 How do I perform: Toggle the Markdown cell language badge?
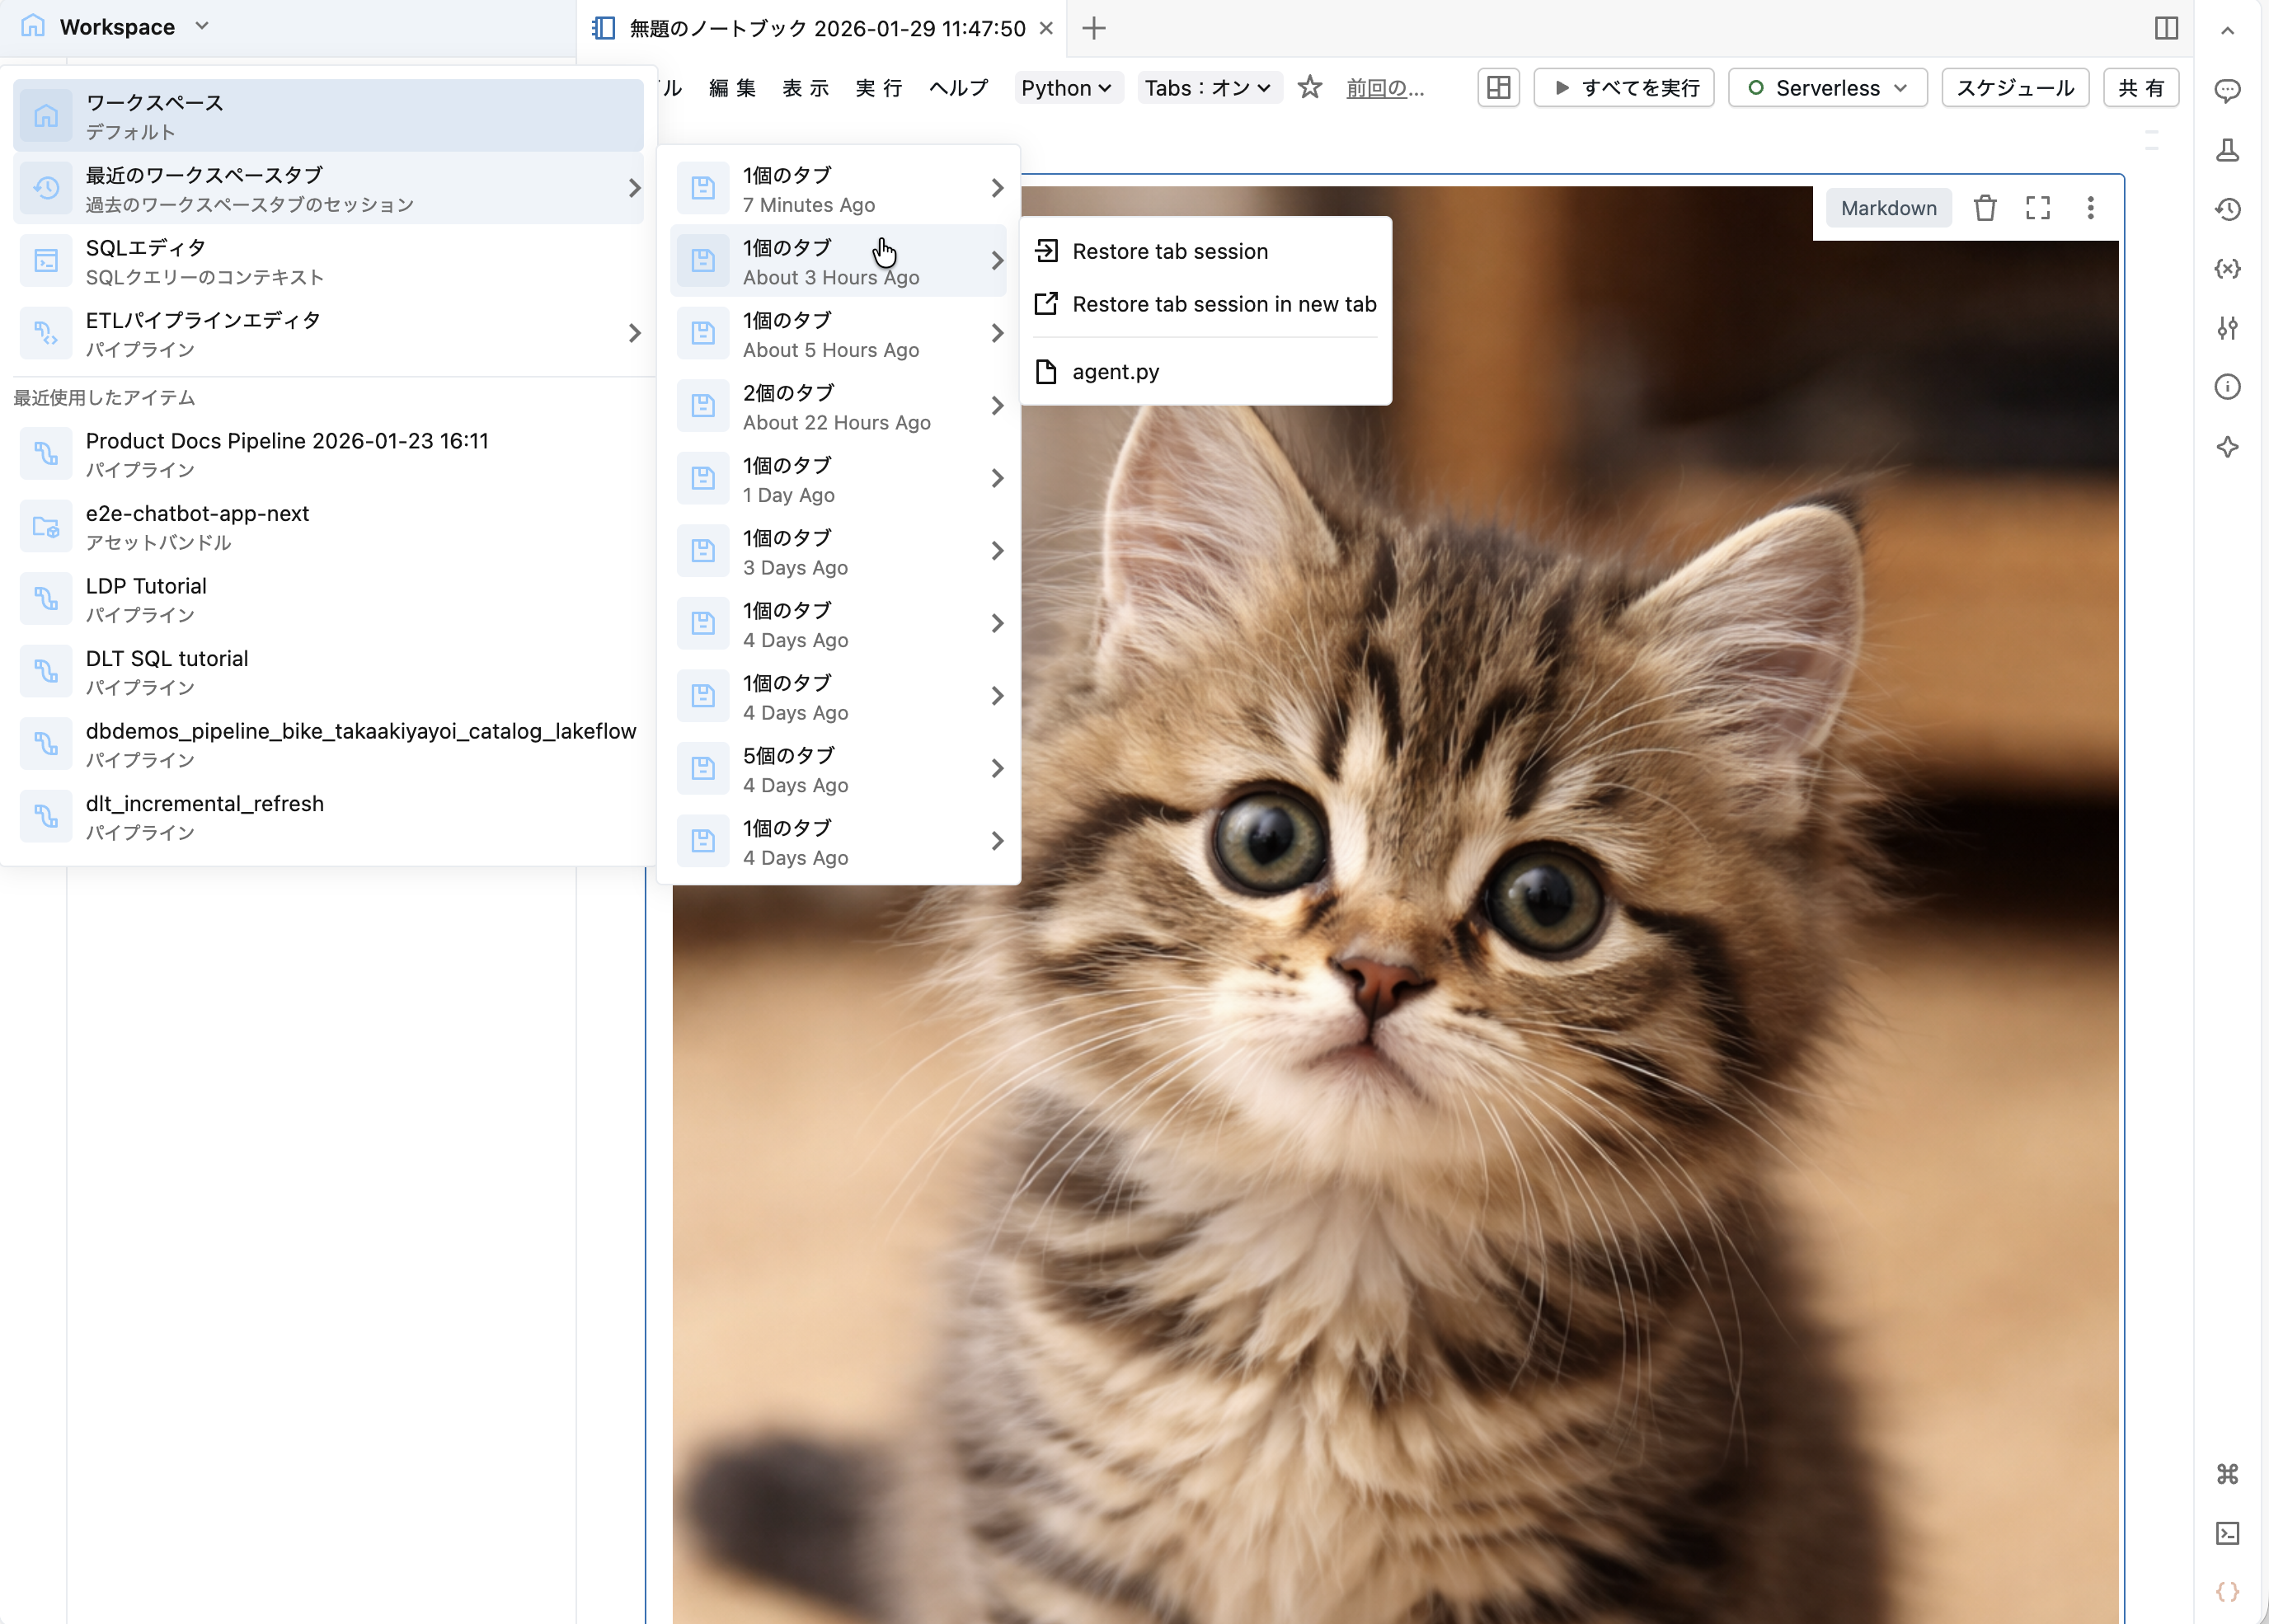pos(1888,208)
